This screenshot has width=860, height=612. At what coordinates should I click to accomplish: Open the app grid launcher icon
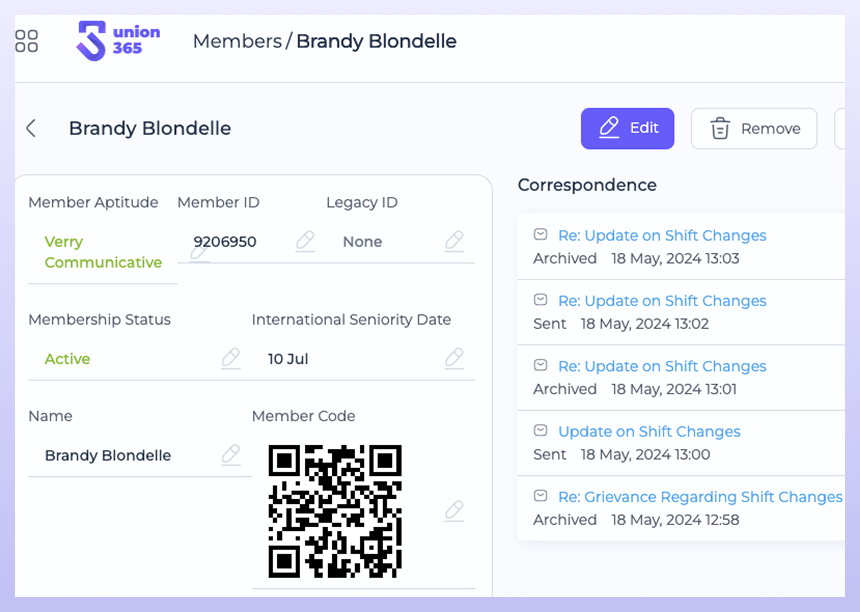click(27, 41)
